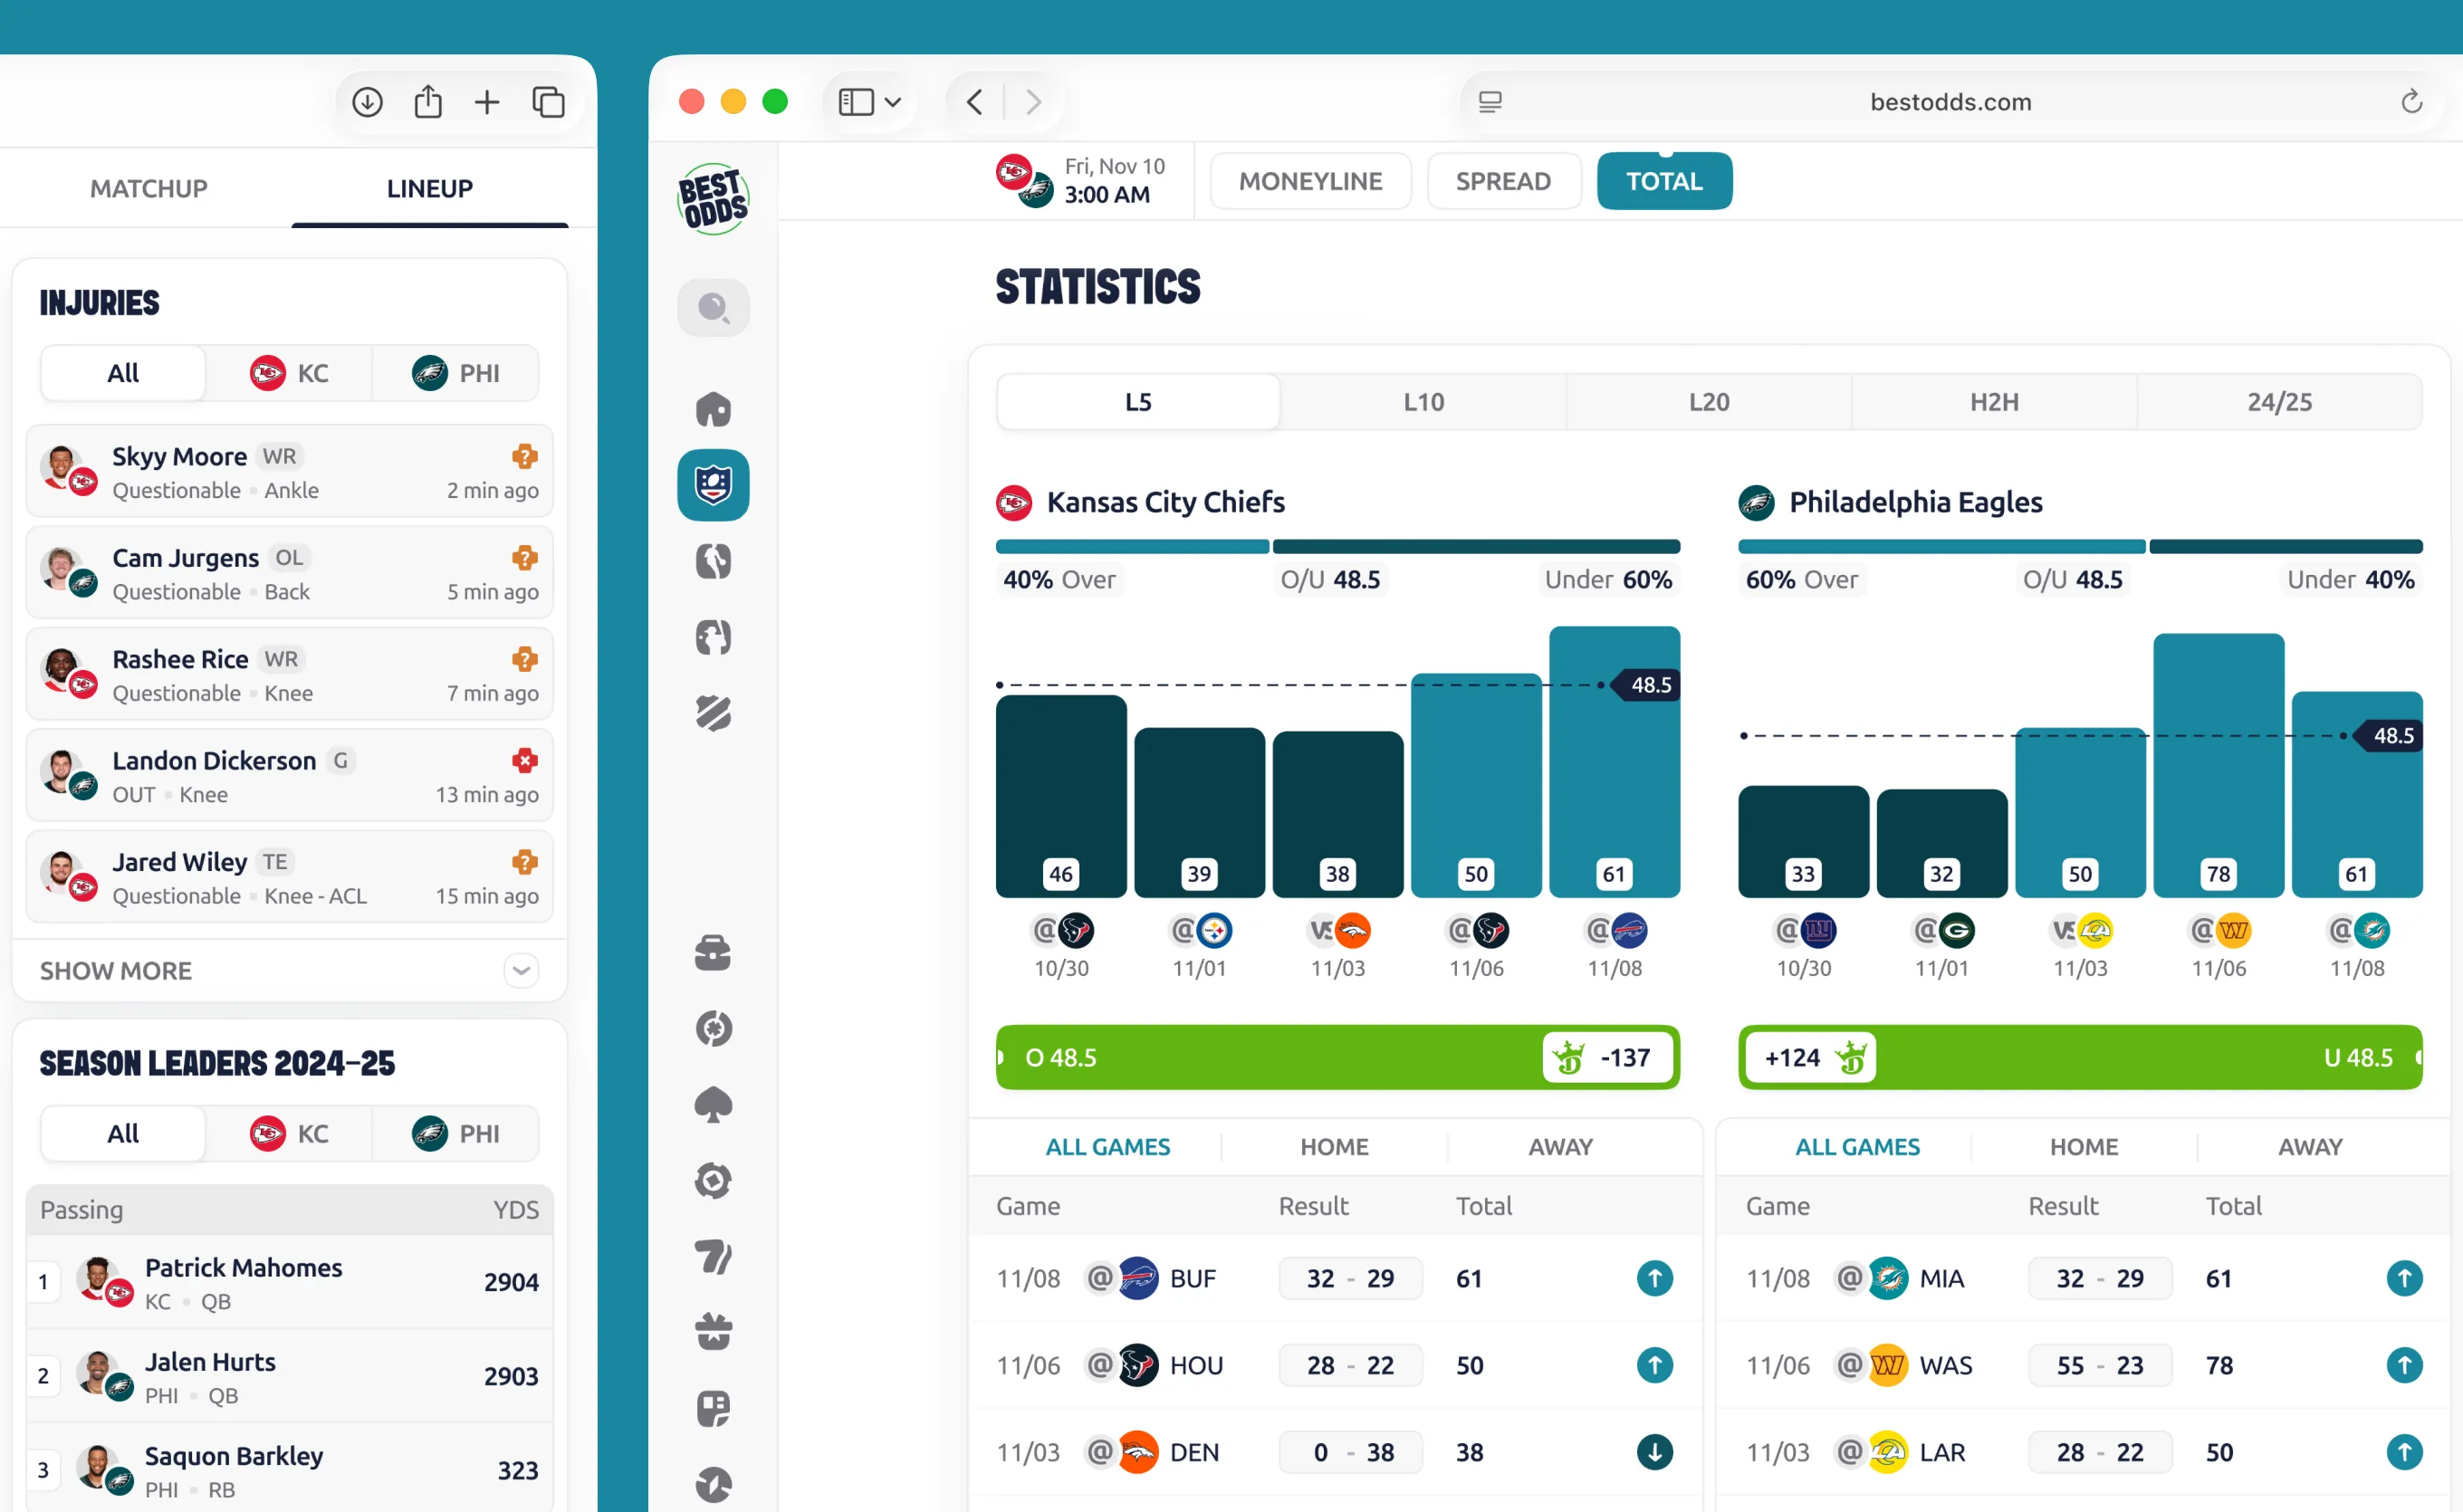2463x1512 pixels.
Task: Expand the 11/08 BUF game row arrow
Action: [1654, 1278]
